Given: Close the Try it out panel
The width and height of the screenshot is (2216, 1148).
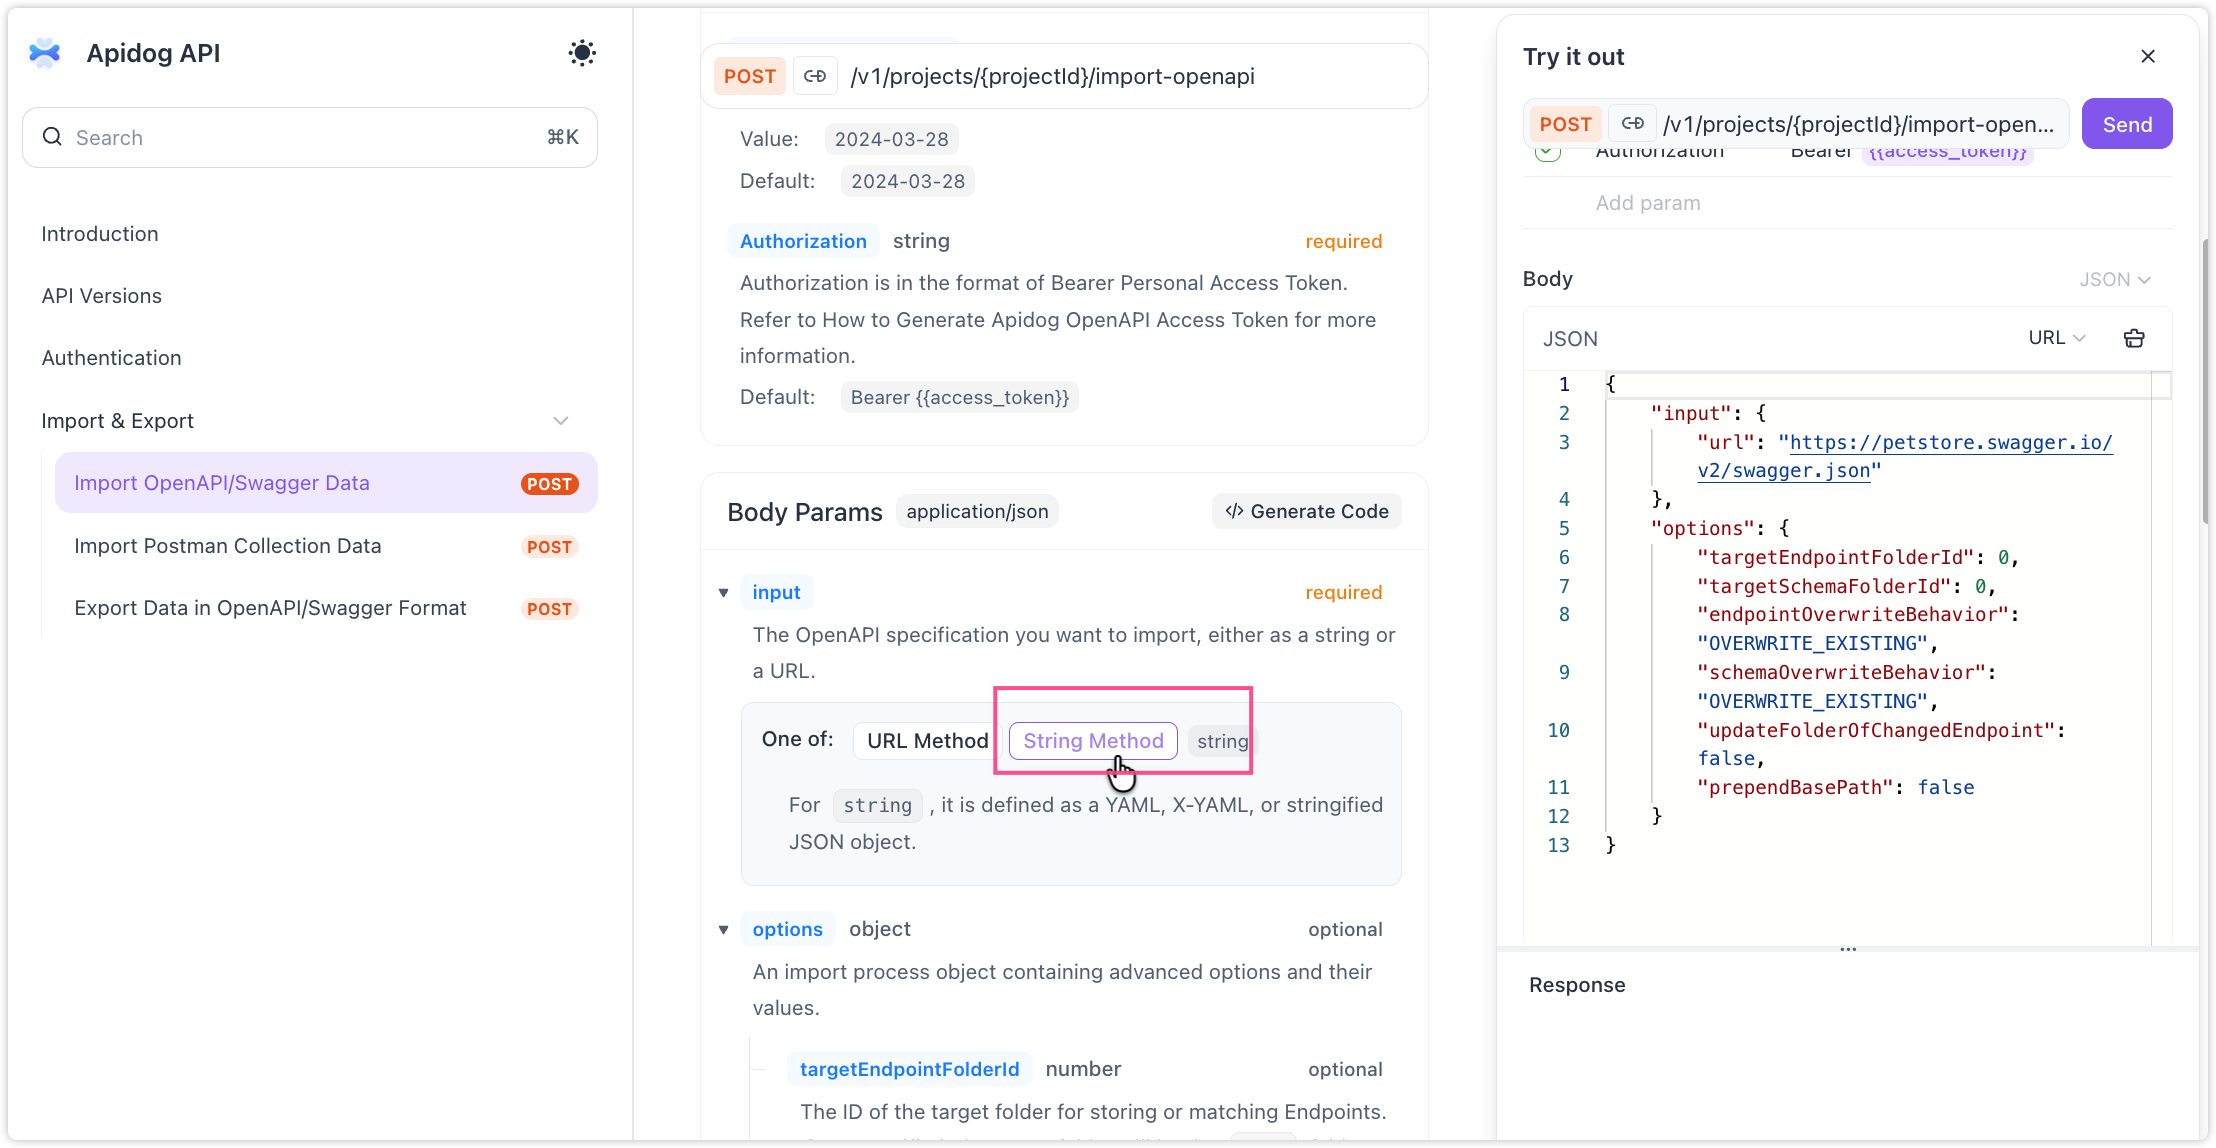Looking at the screenshot, I should pyautogui.click(x=2148, y=57).
